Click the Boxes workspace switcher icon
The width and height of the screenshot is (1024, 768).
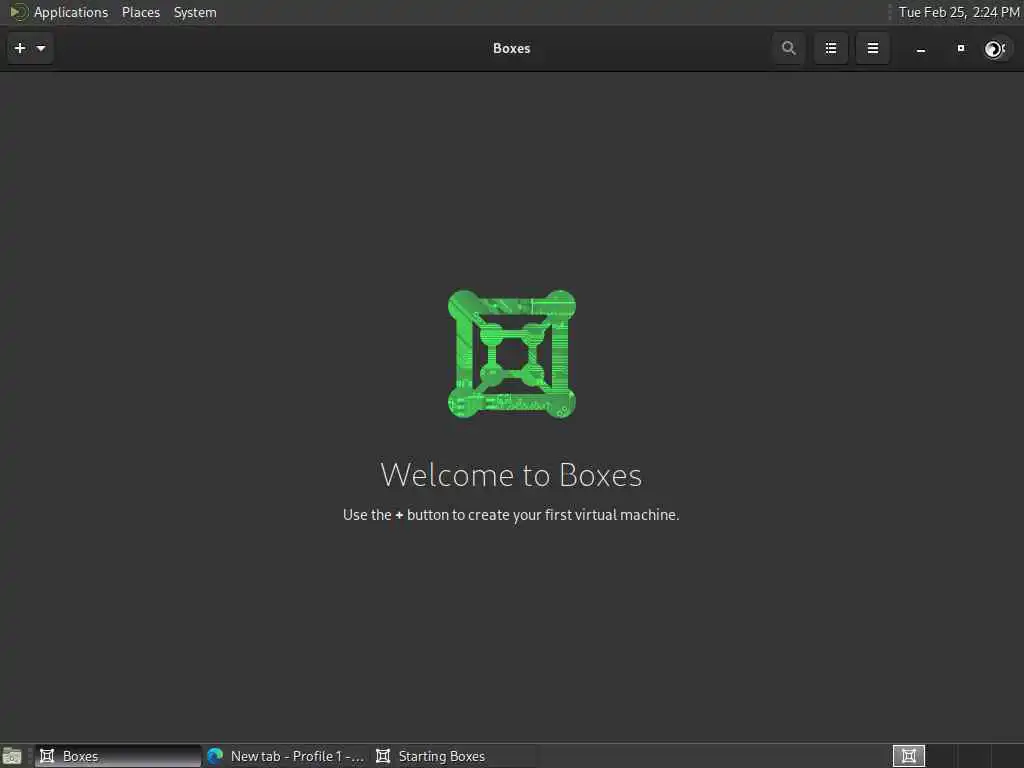tap(908, 756)
